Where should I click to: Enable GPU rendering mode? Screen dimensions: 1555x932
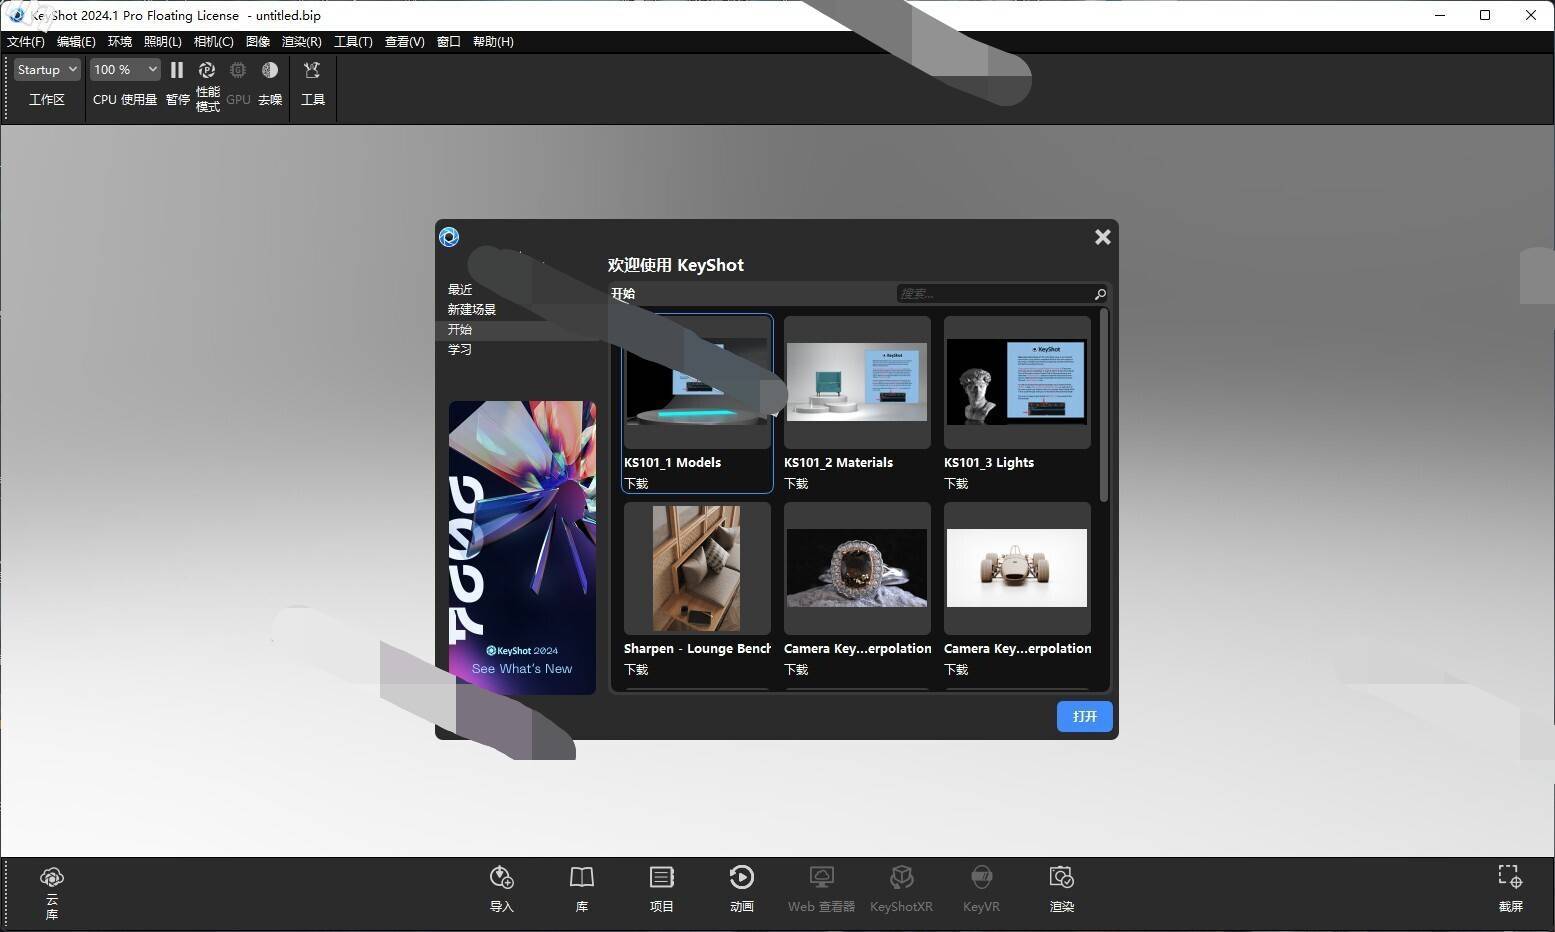[x=238, y=70]
